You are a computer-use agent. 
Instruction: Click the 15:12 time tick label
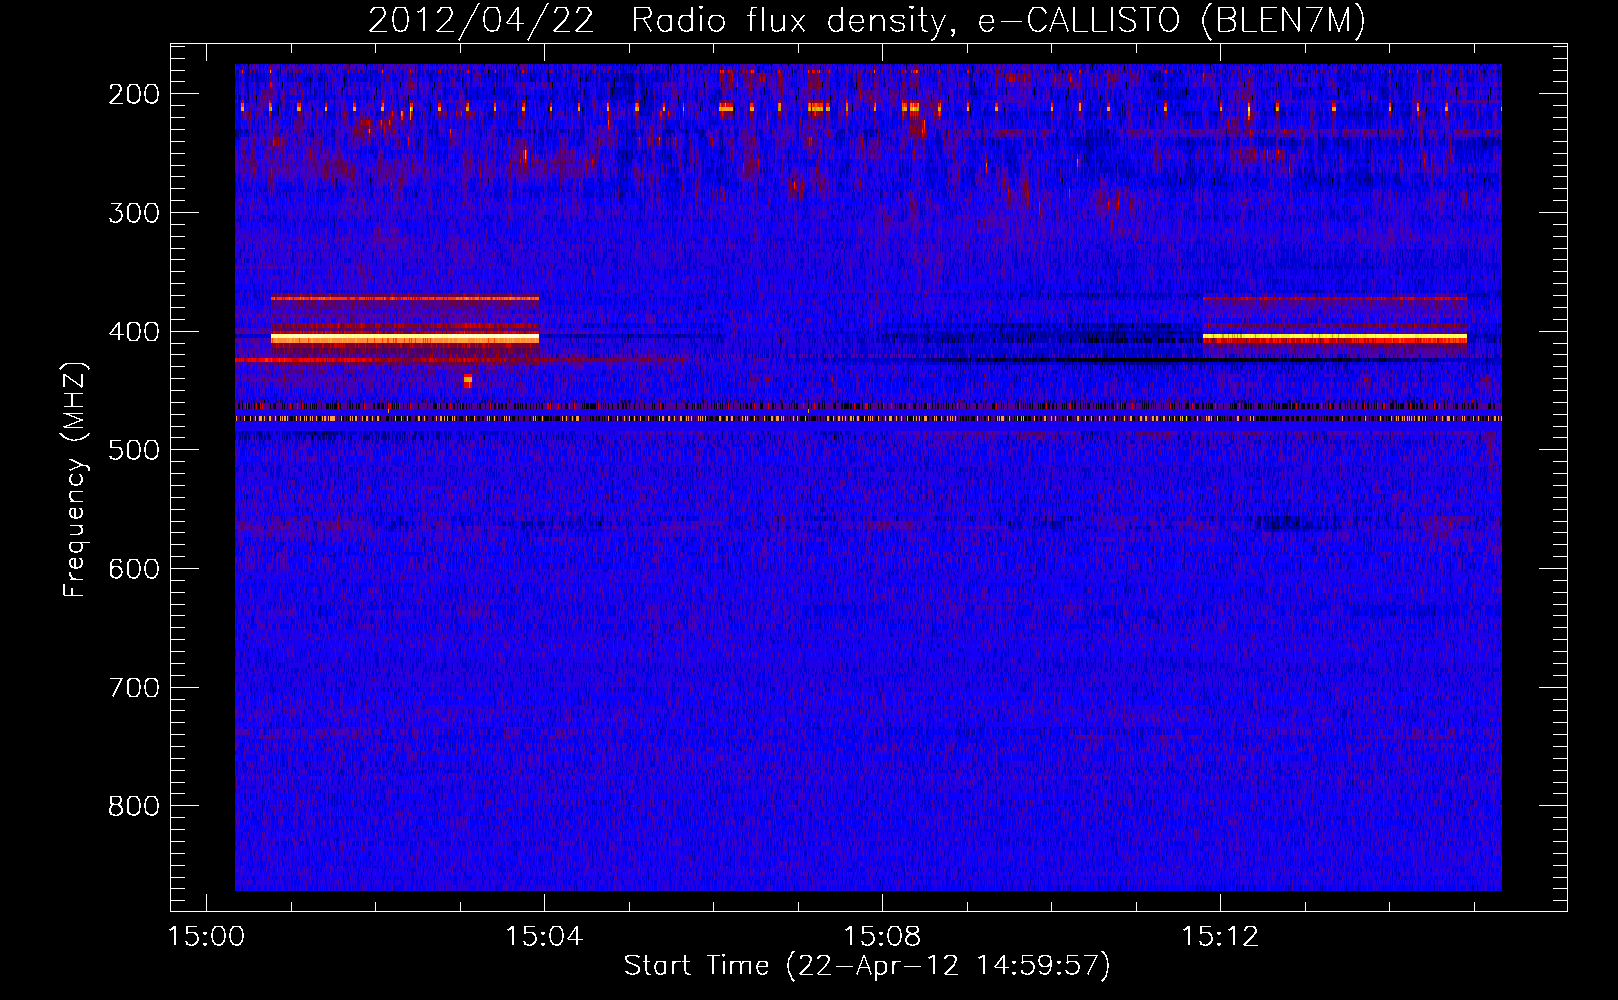(x=1220, y=937)
